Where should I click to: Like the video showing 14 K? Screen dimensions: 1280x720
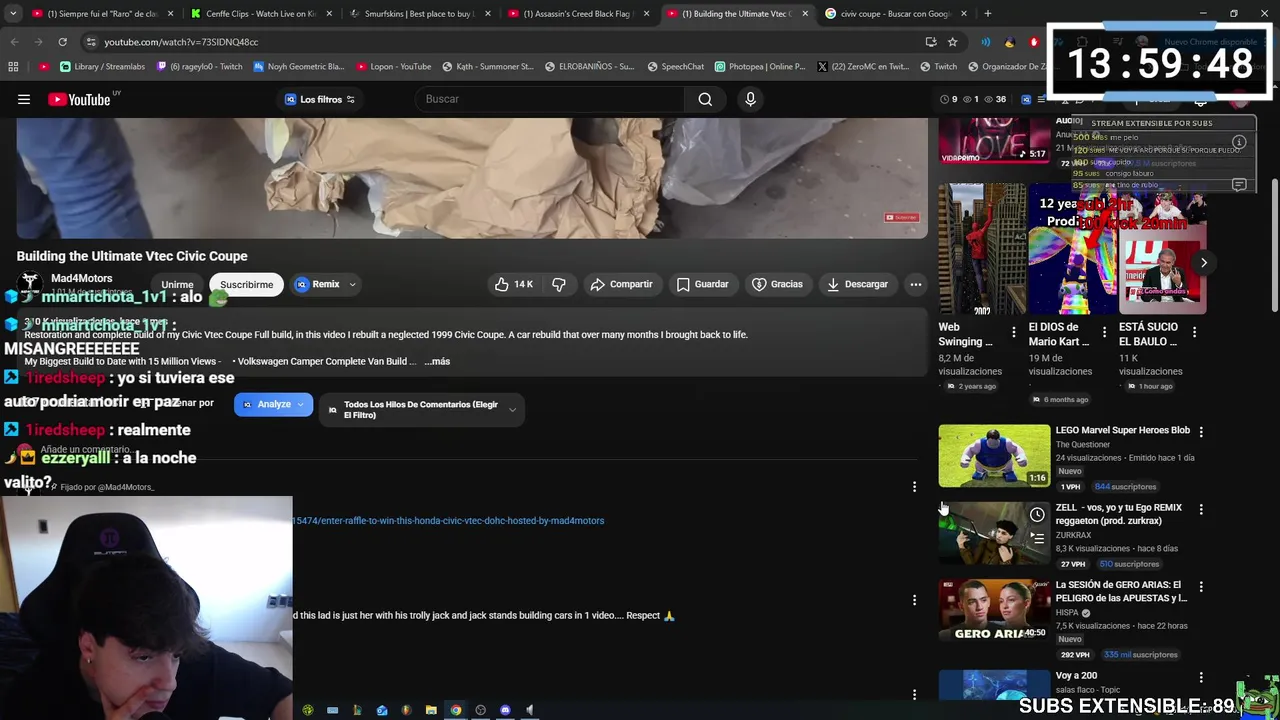tap(514, 284)
